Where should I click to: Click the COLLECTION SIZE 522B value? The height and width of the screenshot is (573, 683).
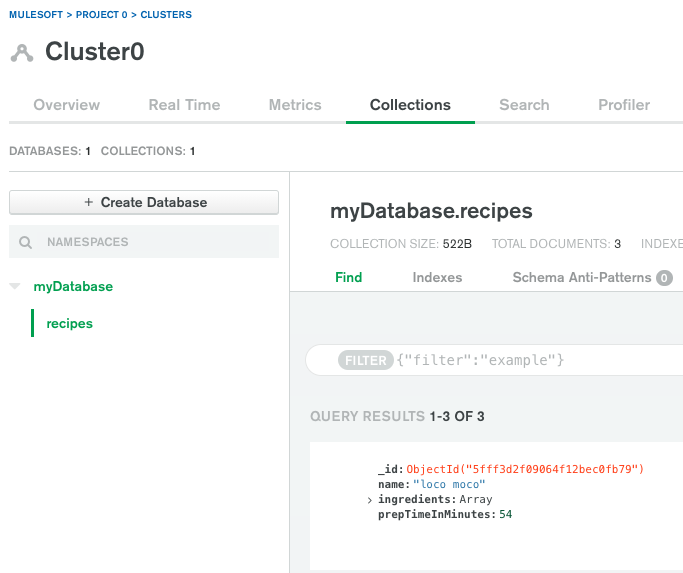pyautogui.click(x=457, y=244)
